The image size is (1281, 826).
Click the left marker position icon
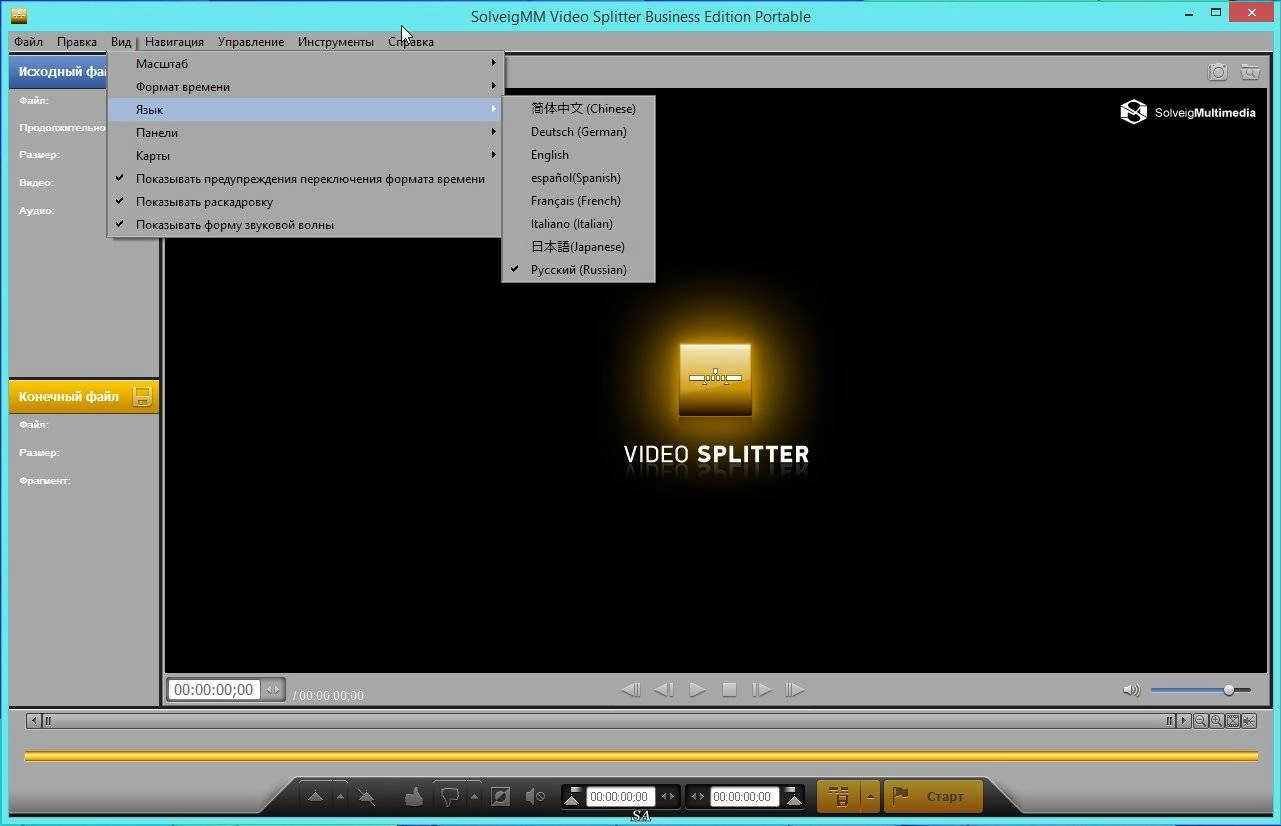point(572,797)
